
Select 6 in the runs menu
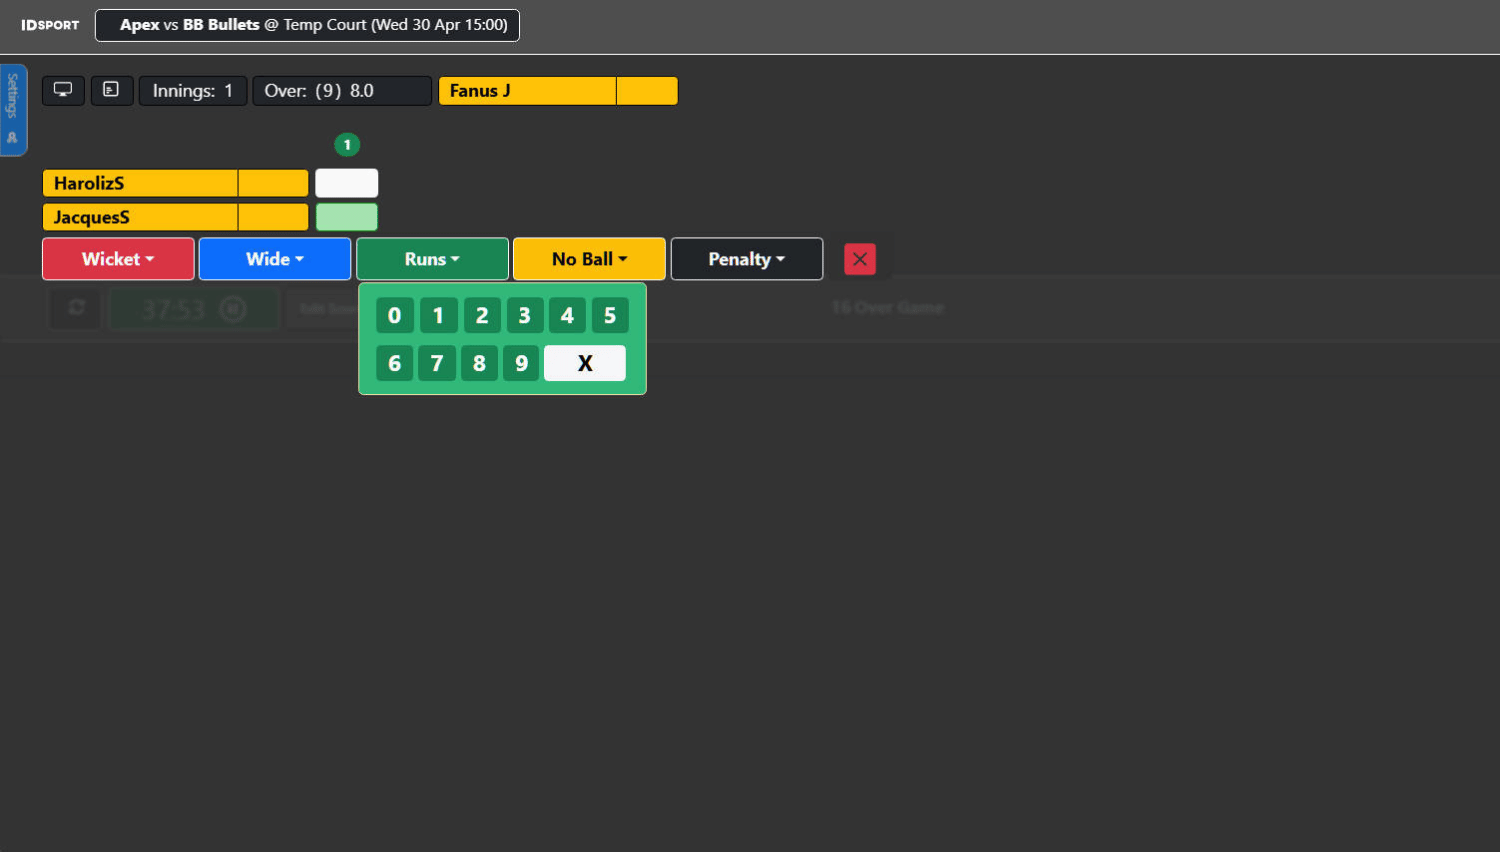tap(394, 363)
